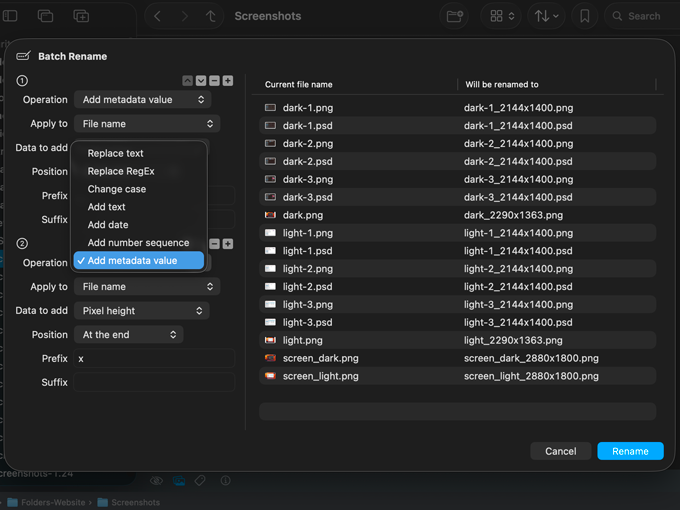Image resolution: width=680 pixels, height=510 pixels.
Task: Choose 'Change case' in the dropdown list
Action: [x=117, y=189]
